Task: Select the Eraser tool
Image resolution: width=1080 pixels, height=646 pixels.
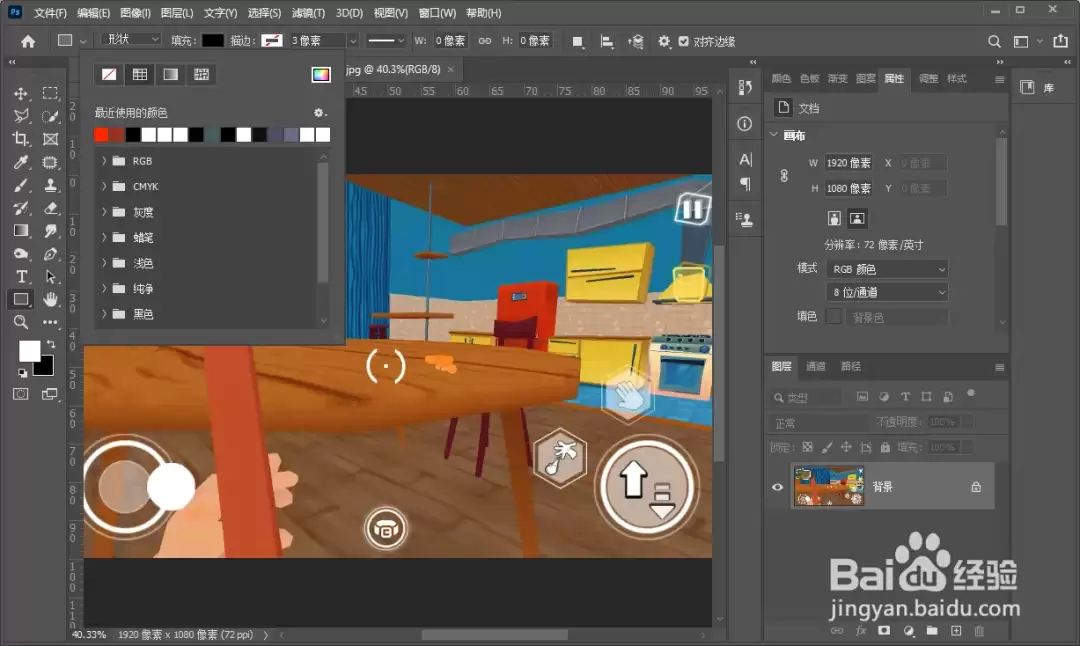Action: tap(50, 208)
